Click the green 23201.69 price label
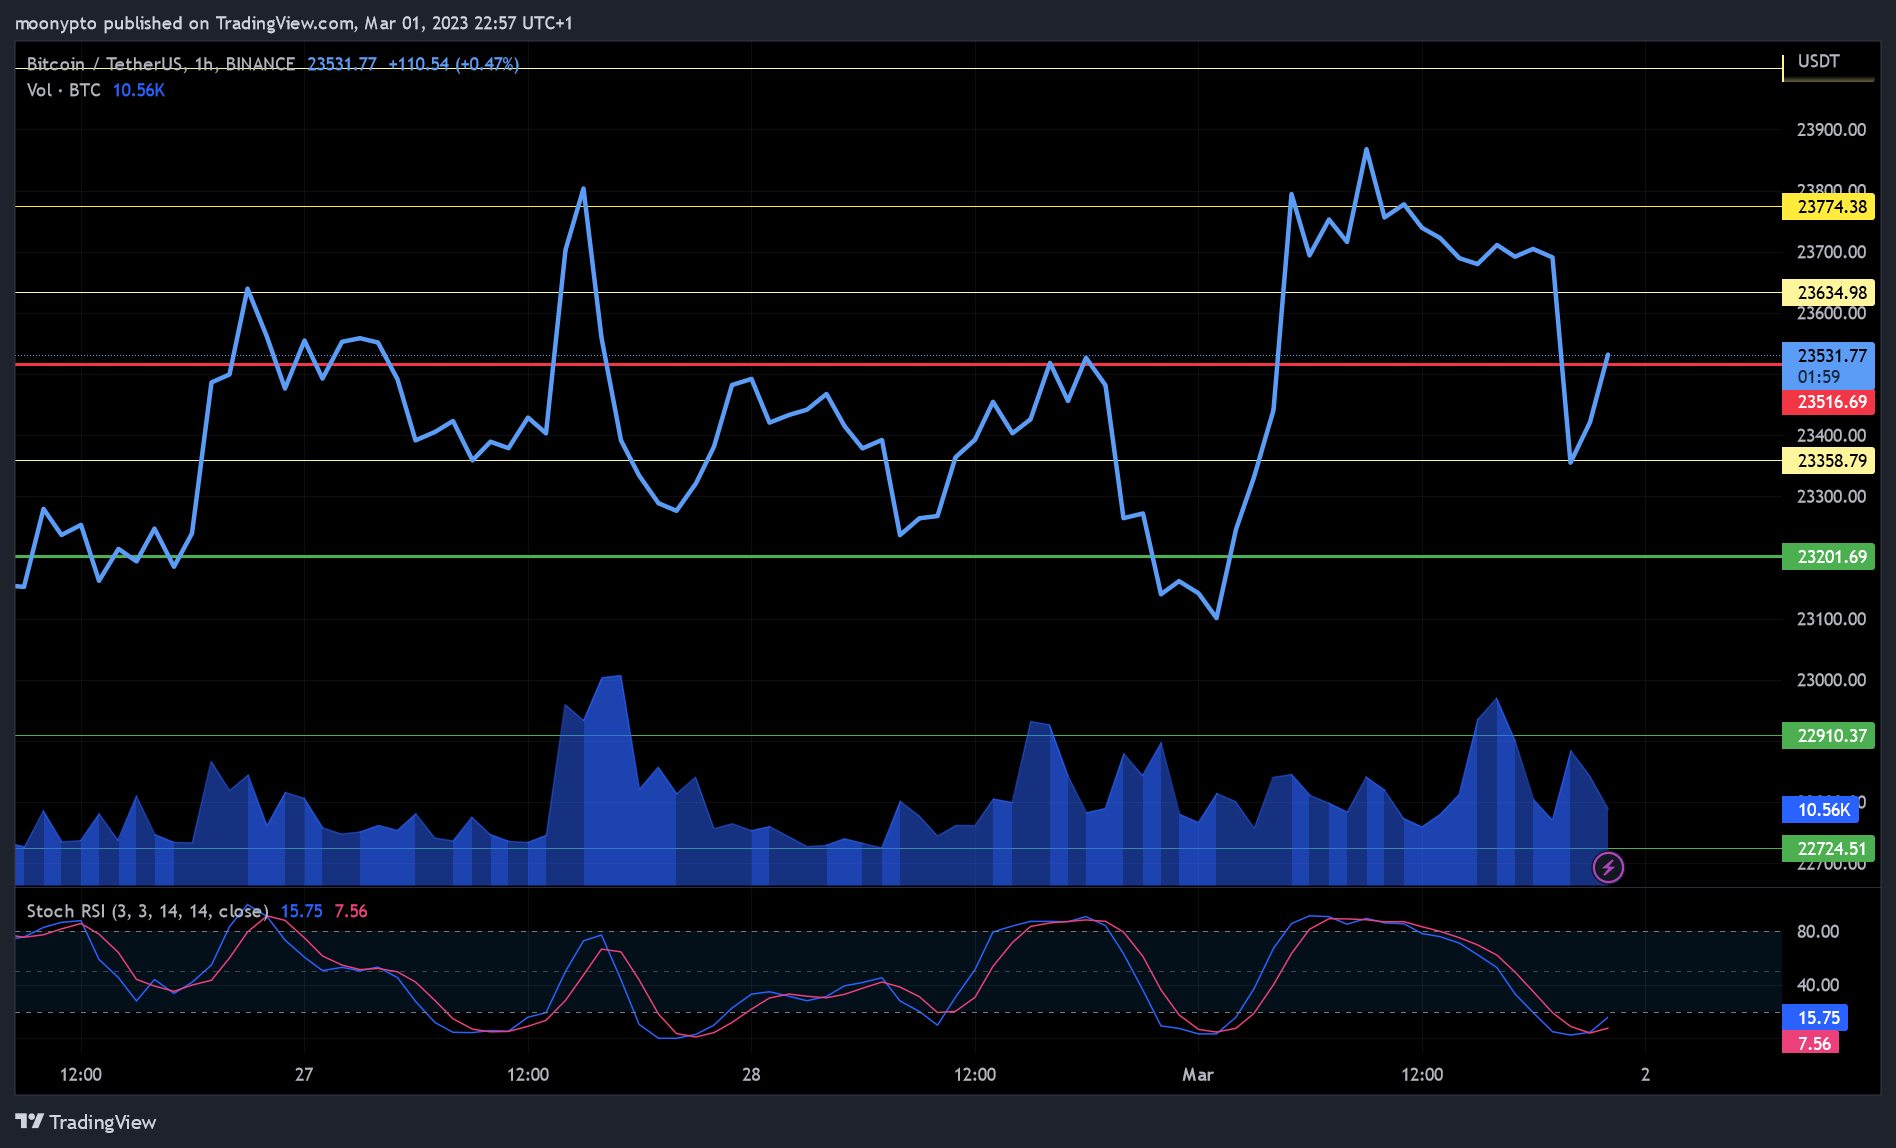 click(1829, 557)
